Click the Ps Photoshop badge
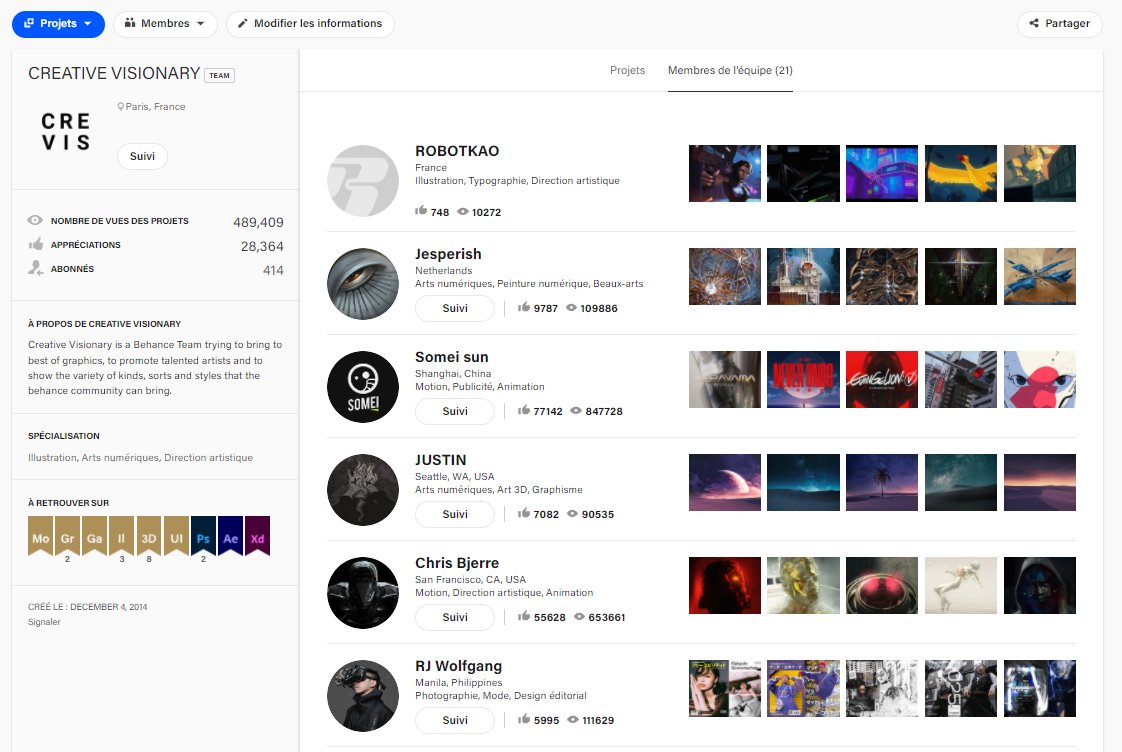Screen dimensions: 1122x752 (x=203, y=536)
